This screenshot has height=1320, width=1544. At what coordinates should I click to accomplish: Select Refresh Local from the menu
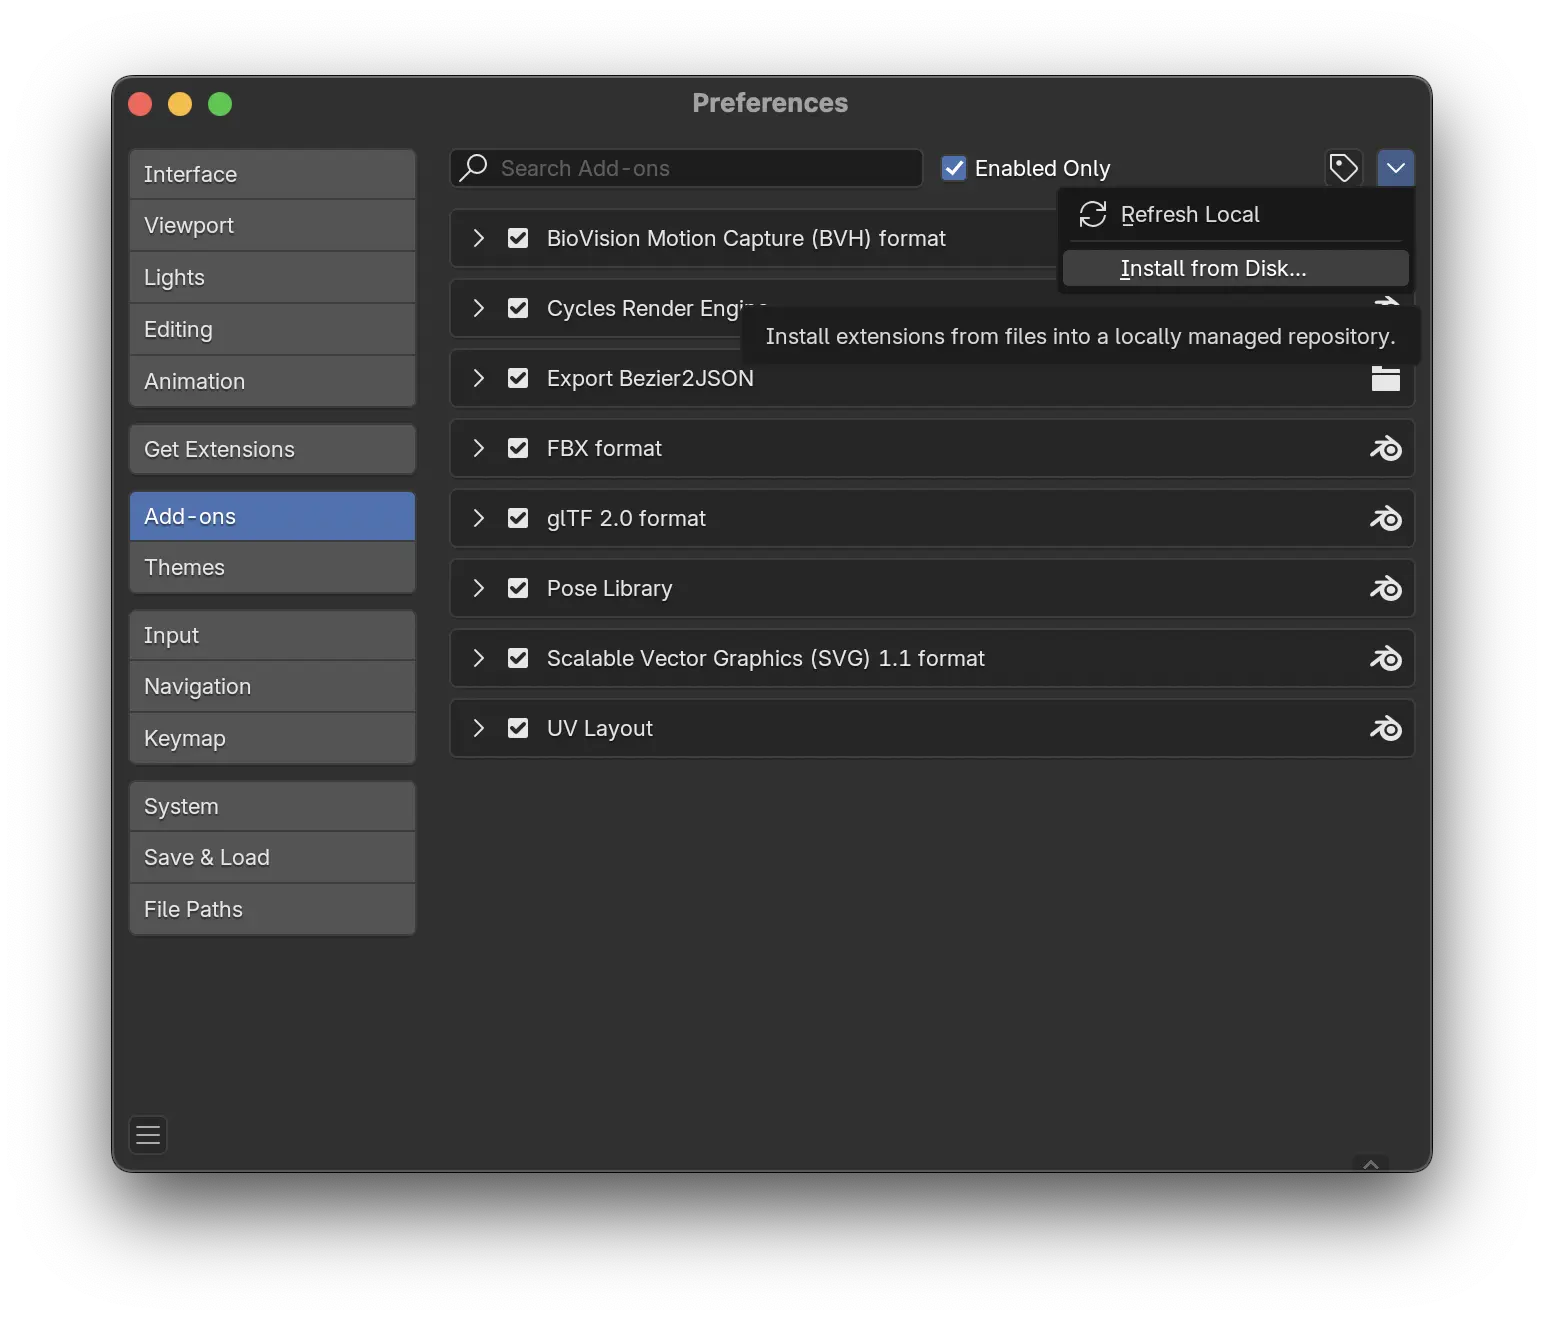pyautogui.click(x=1189, y=215)
